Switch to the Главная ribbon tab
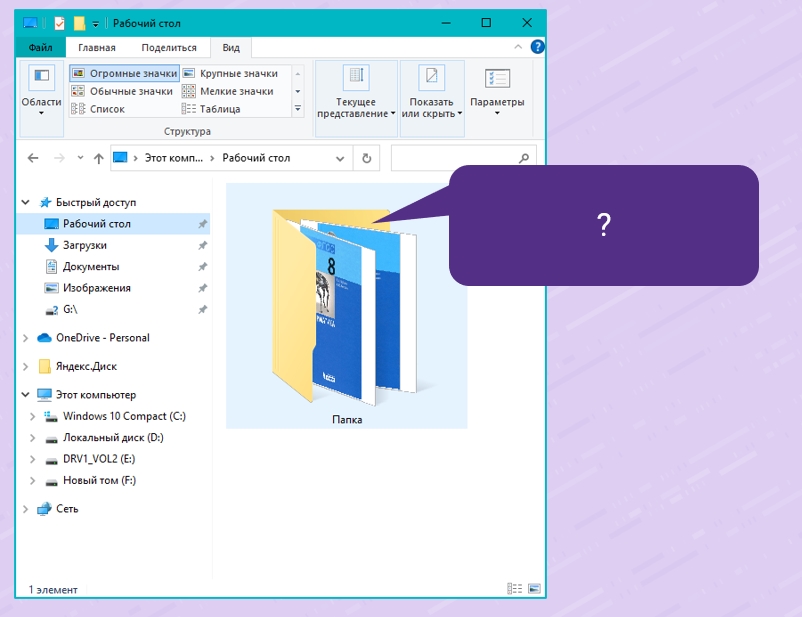Image resolution: width=802 pixels, height=617 pixels. (97, 47)
